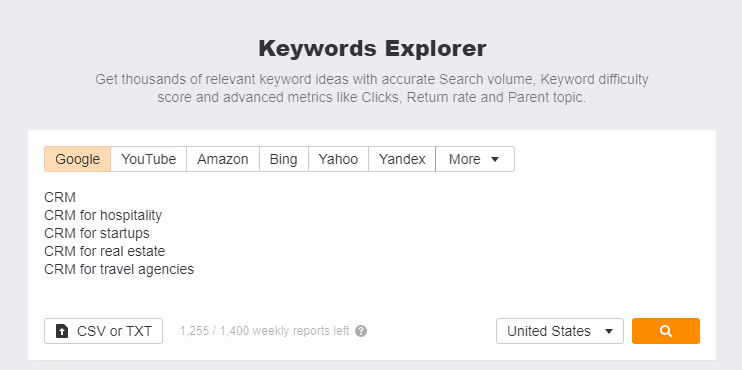
Task: Click the '1,255 / 1,400 weekly reports left' text
Action: click(x=265, y=331)
